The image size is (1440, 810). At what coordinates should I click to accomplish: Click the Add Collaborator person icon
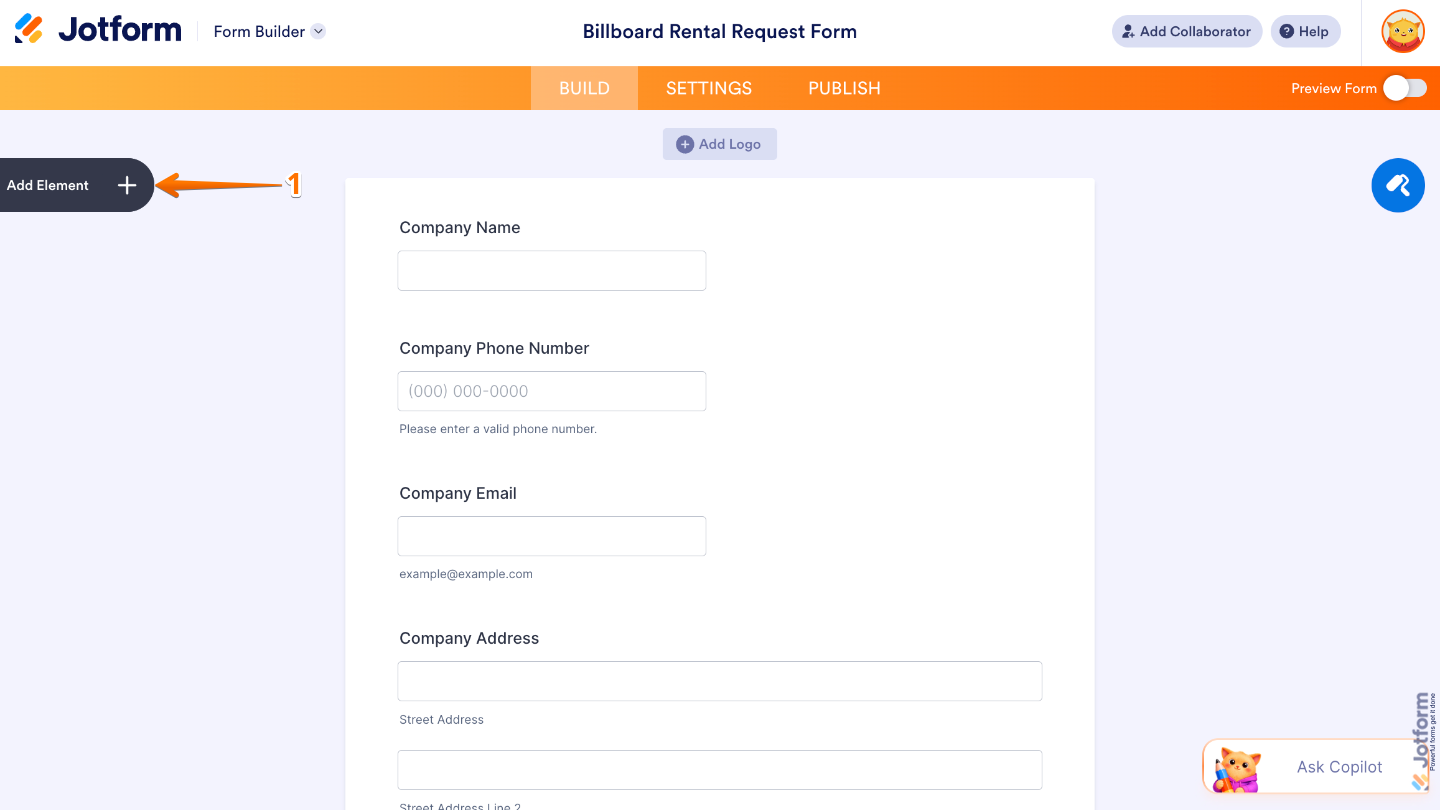1128,31
